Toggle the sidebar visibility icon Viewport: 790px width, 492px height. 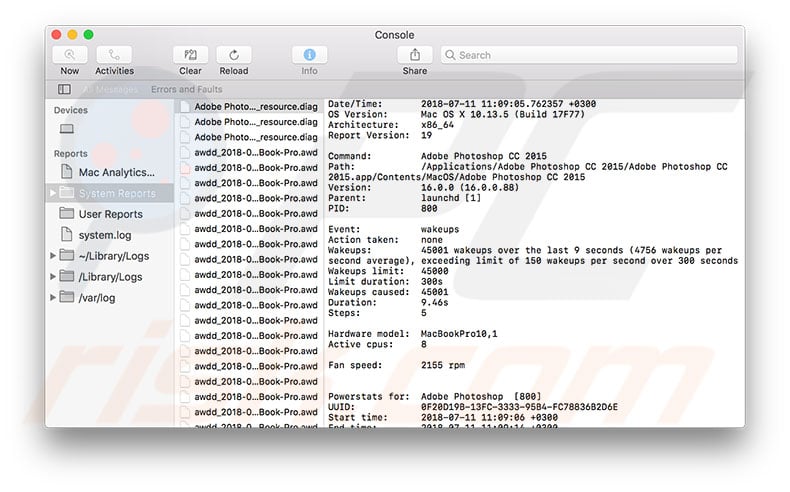click(x=64, y=89)
